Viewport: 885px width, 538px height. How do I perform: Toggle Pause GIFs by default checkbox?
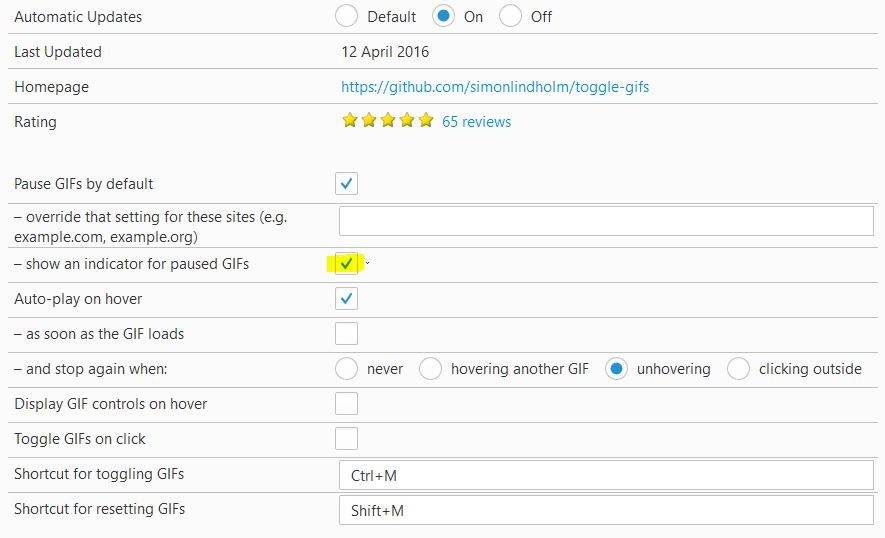point(346,184)
